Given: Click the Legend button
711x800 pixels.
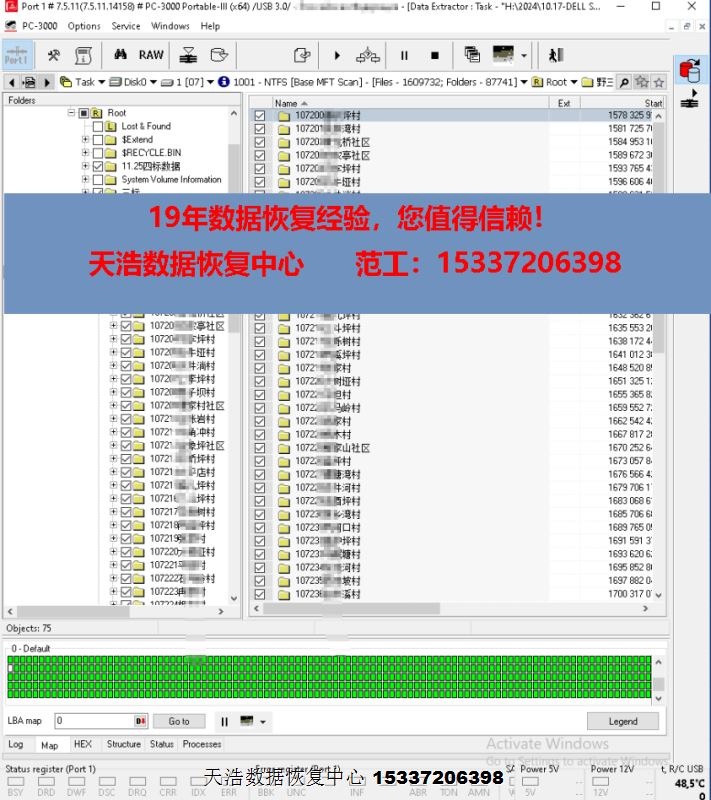Looking at the screenshot, I should 622,721.
